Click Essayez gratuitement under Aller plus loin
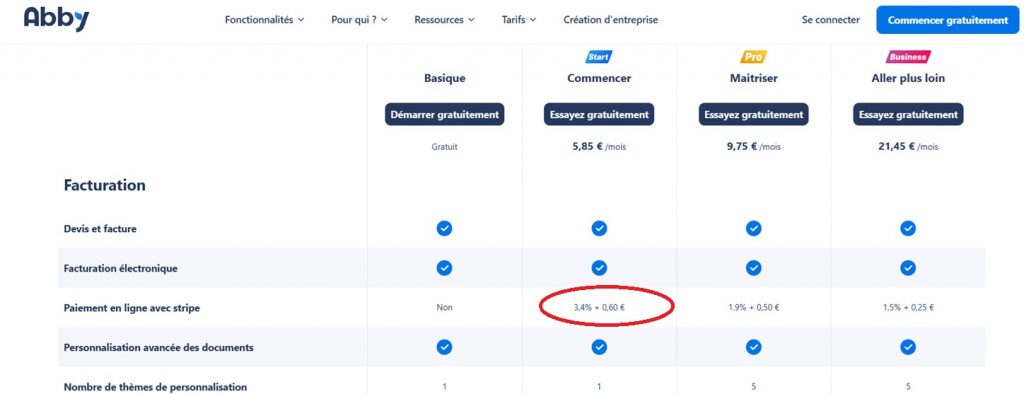This screenshot has width=1024, height=394. [x=908, y=114]
